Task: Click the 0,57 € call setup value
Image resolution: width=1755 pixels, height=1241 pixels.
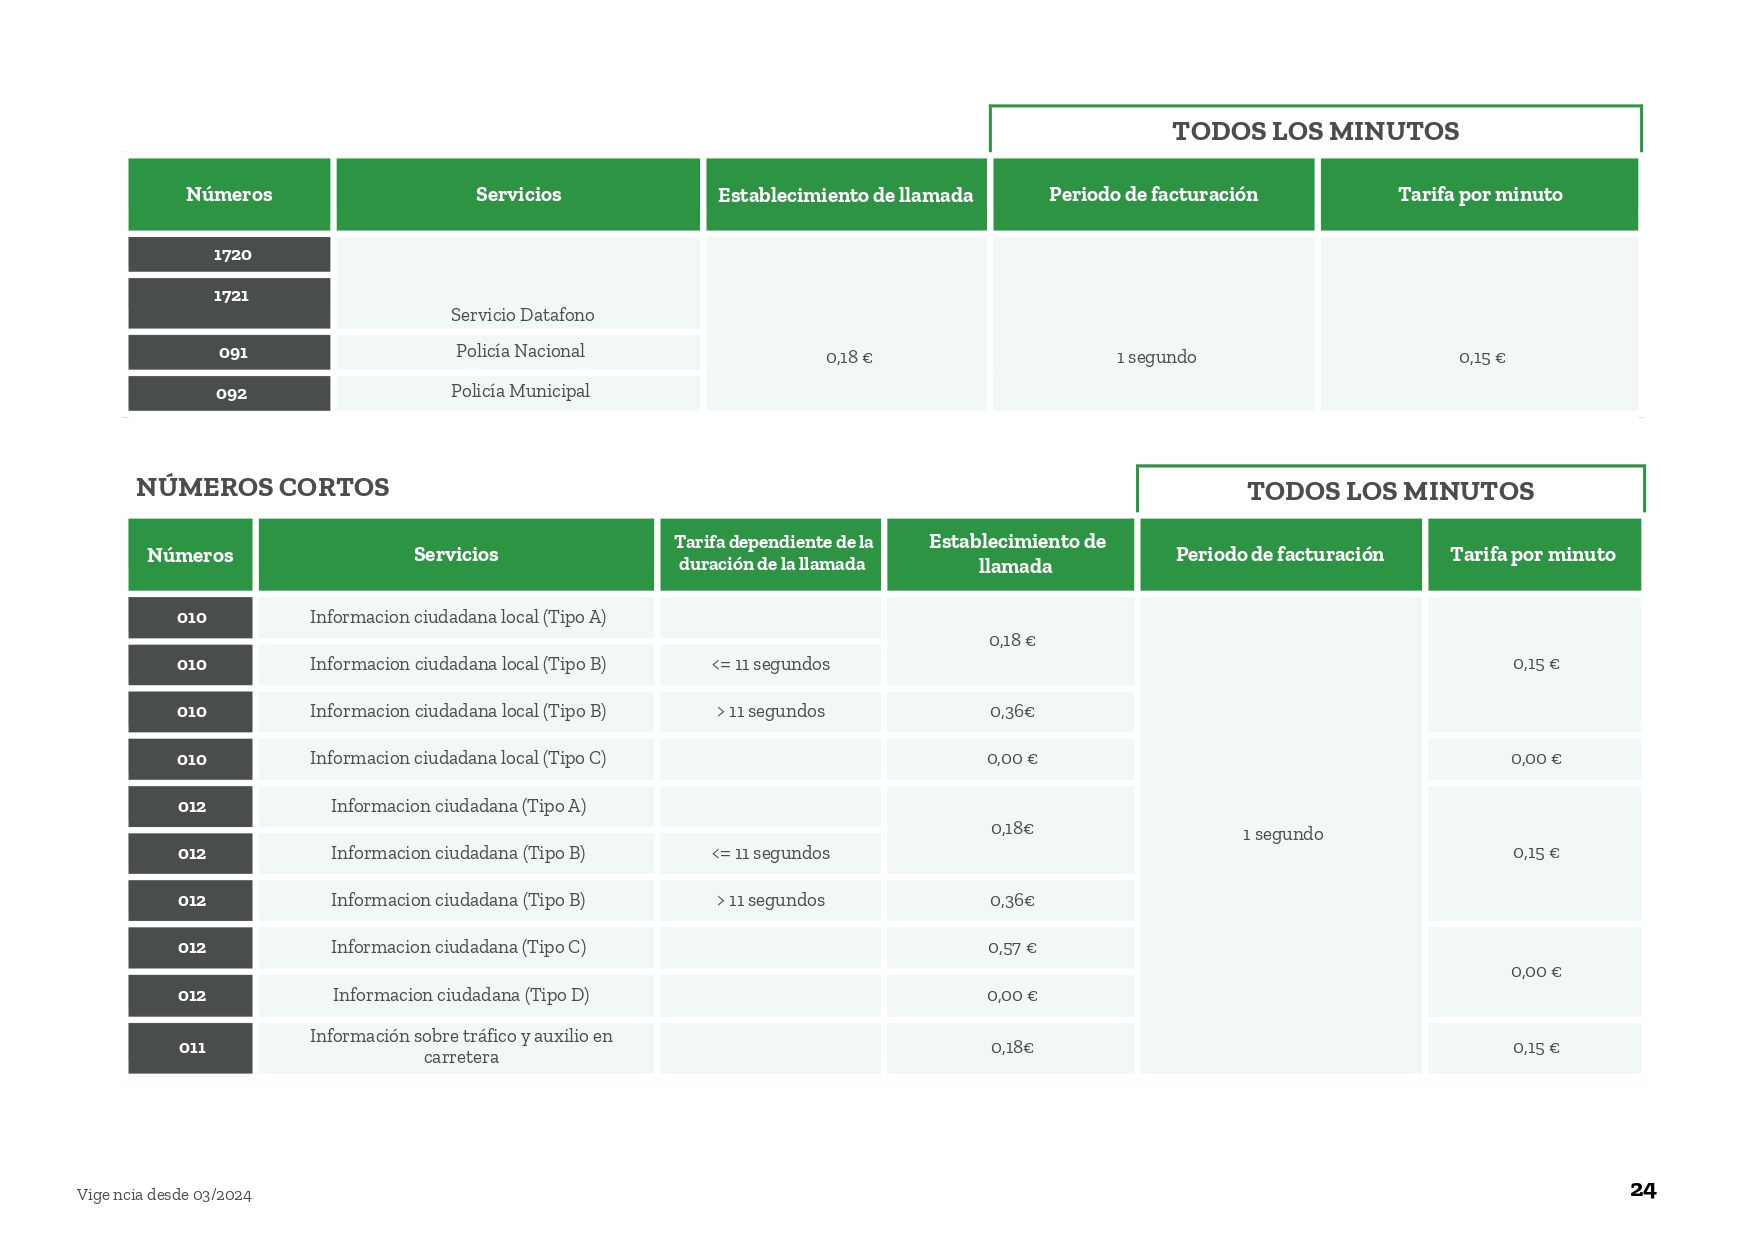Action: tap(1011, 948)
